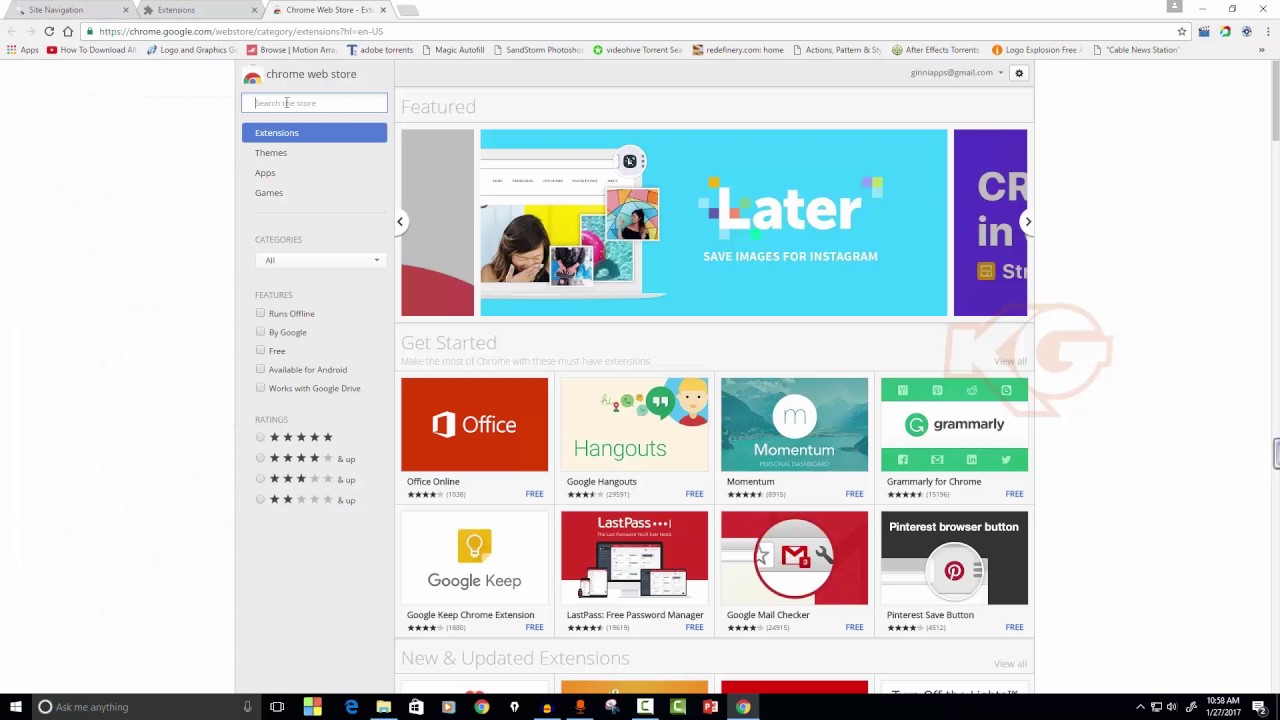Reload the page with the refresh icon
Viewport: 1280px width, 720px height.
[49, 31]
